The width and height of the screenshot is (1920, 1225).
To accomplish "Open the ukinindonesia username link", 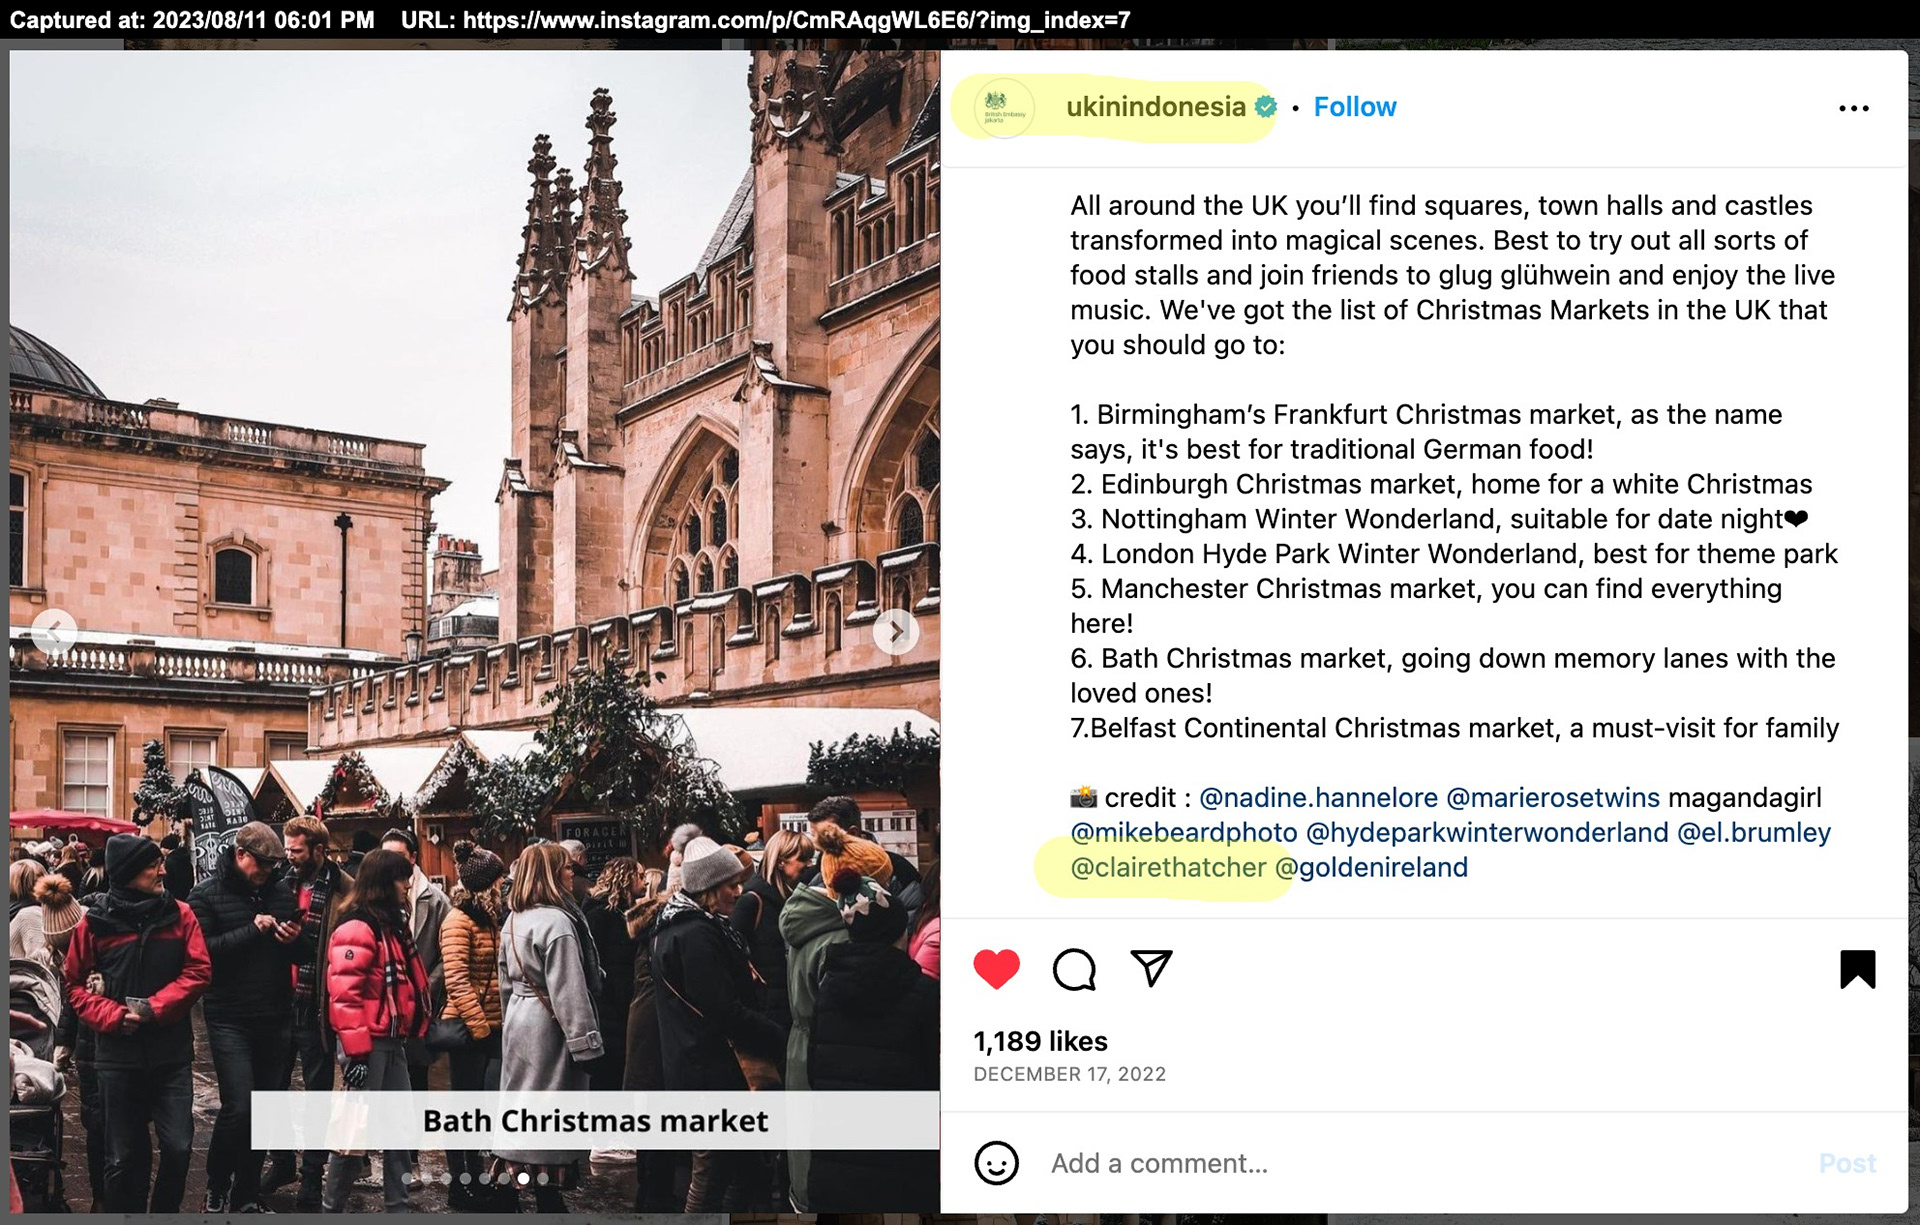I will coord(1155,107).
